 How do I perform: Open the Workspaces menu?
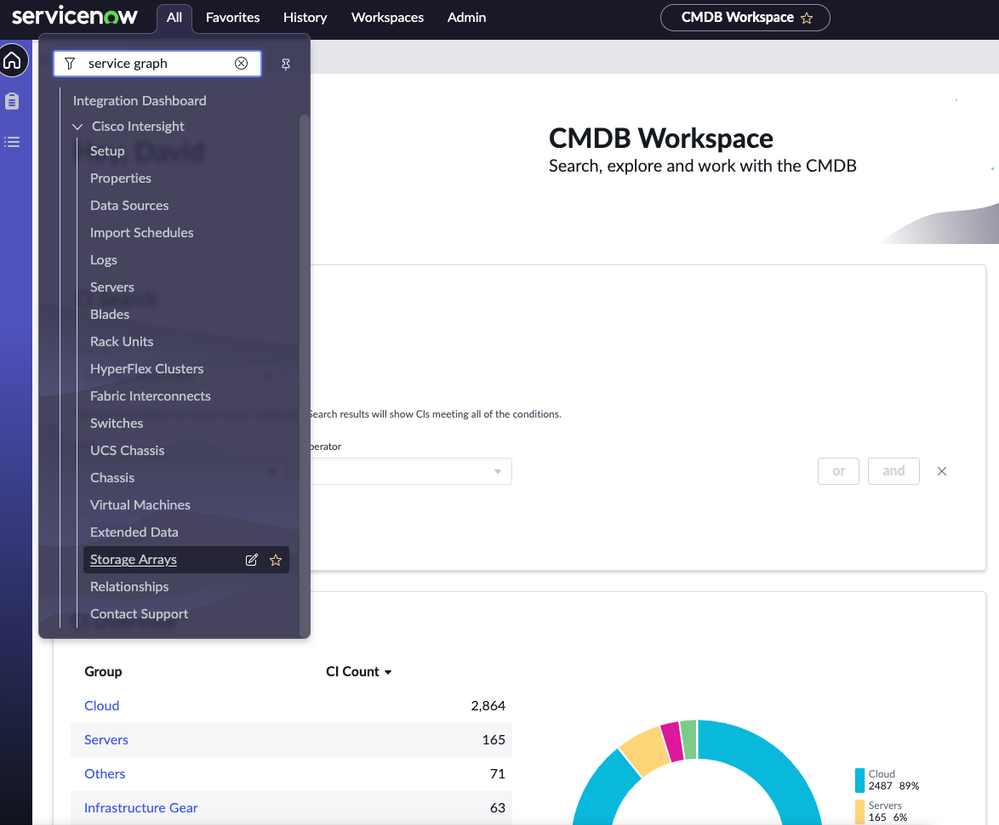click(x=387, y=18)
